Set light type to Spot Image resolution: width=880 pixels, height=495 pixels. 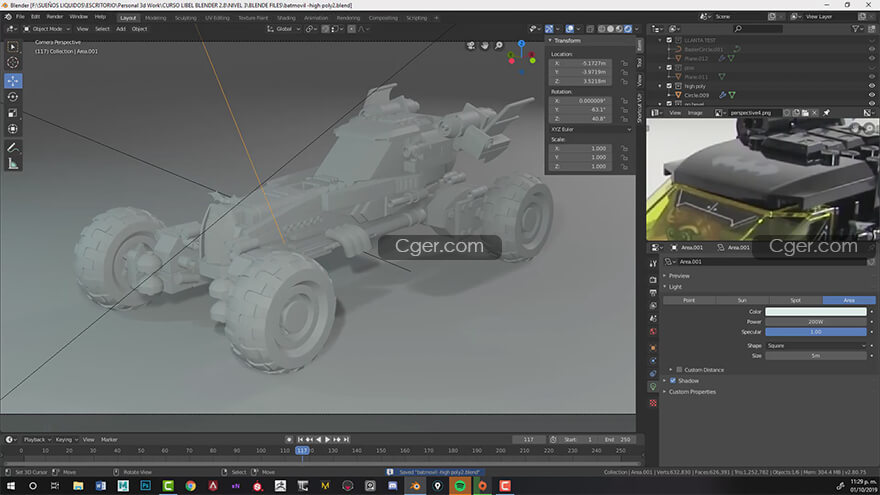[x=795, y=300]
